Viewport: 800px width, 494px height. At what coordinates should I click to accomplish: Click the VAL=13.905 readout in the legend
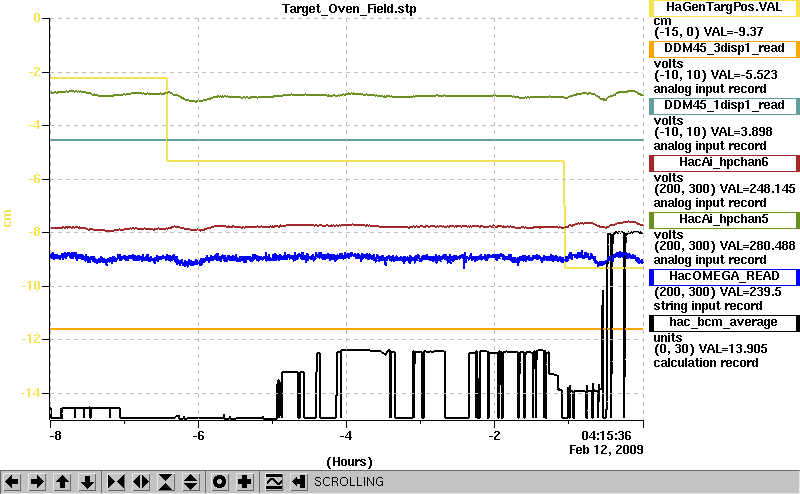tap(733, 349)
